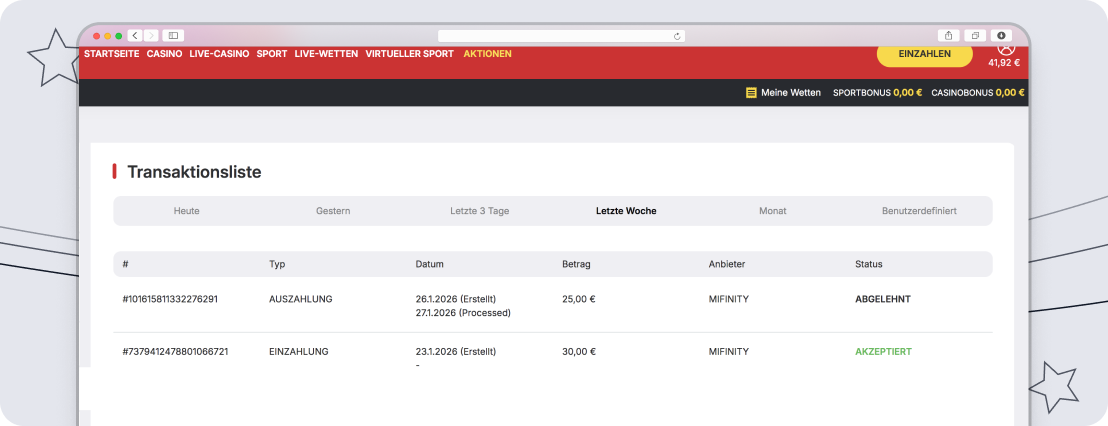Open the browser share icon
The image size is (1108, 426).
point(950,35)
